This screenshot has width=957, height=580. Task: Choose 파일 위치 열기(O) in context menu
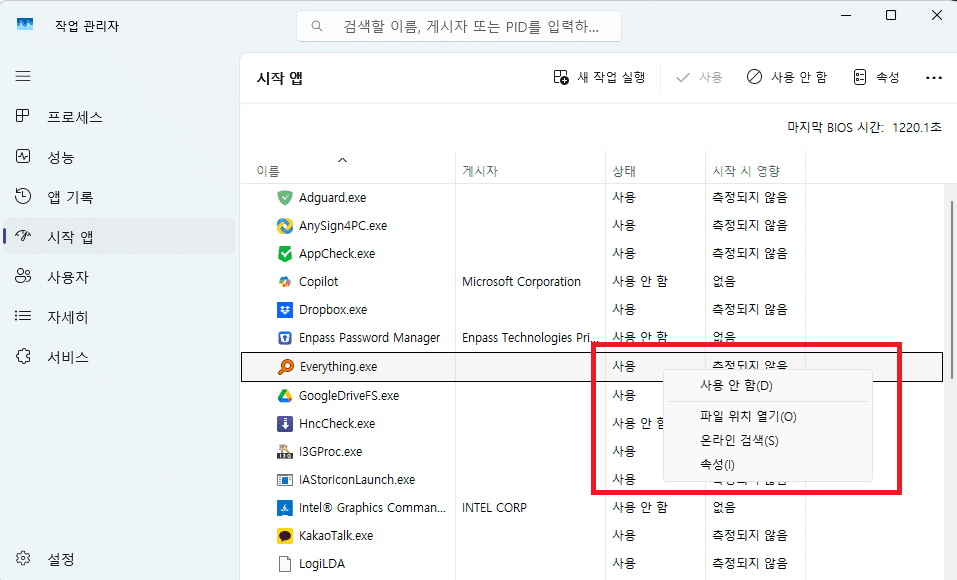[768, 416]
